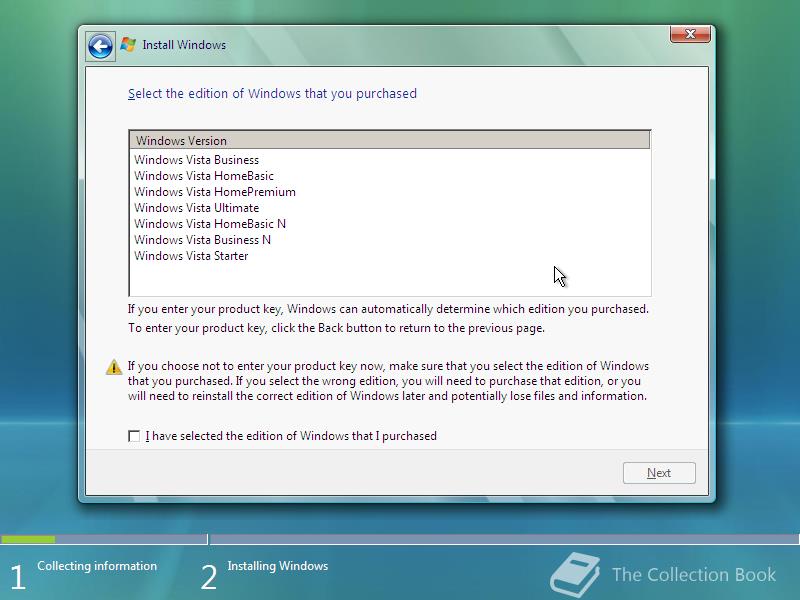Select Windows Vista HomePremium edition
The width and height of the screenshot is (800, 600).
click(x=215, y=192)
